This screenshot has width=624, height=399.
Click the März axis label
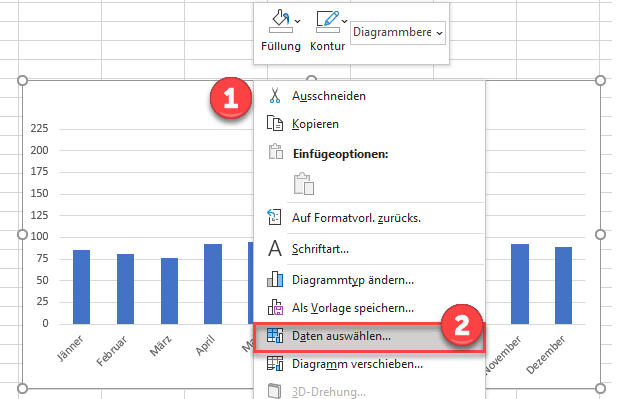[x=160, y=345]
